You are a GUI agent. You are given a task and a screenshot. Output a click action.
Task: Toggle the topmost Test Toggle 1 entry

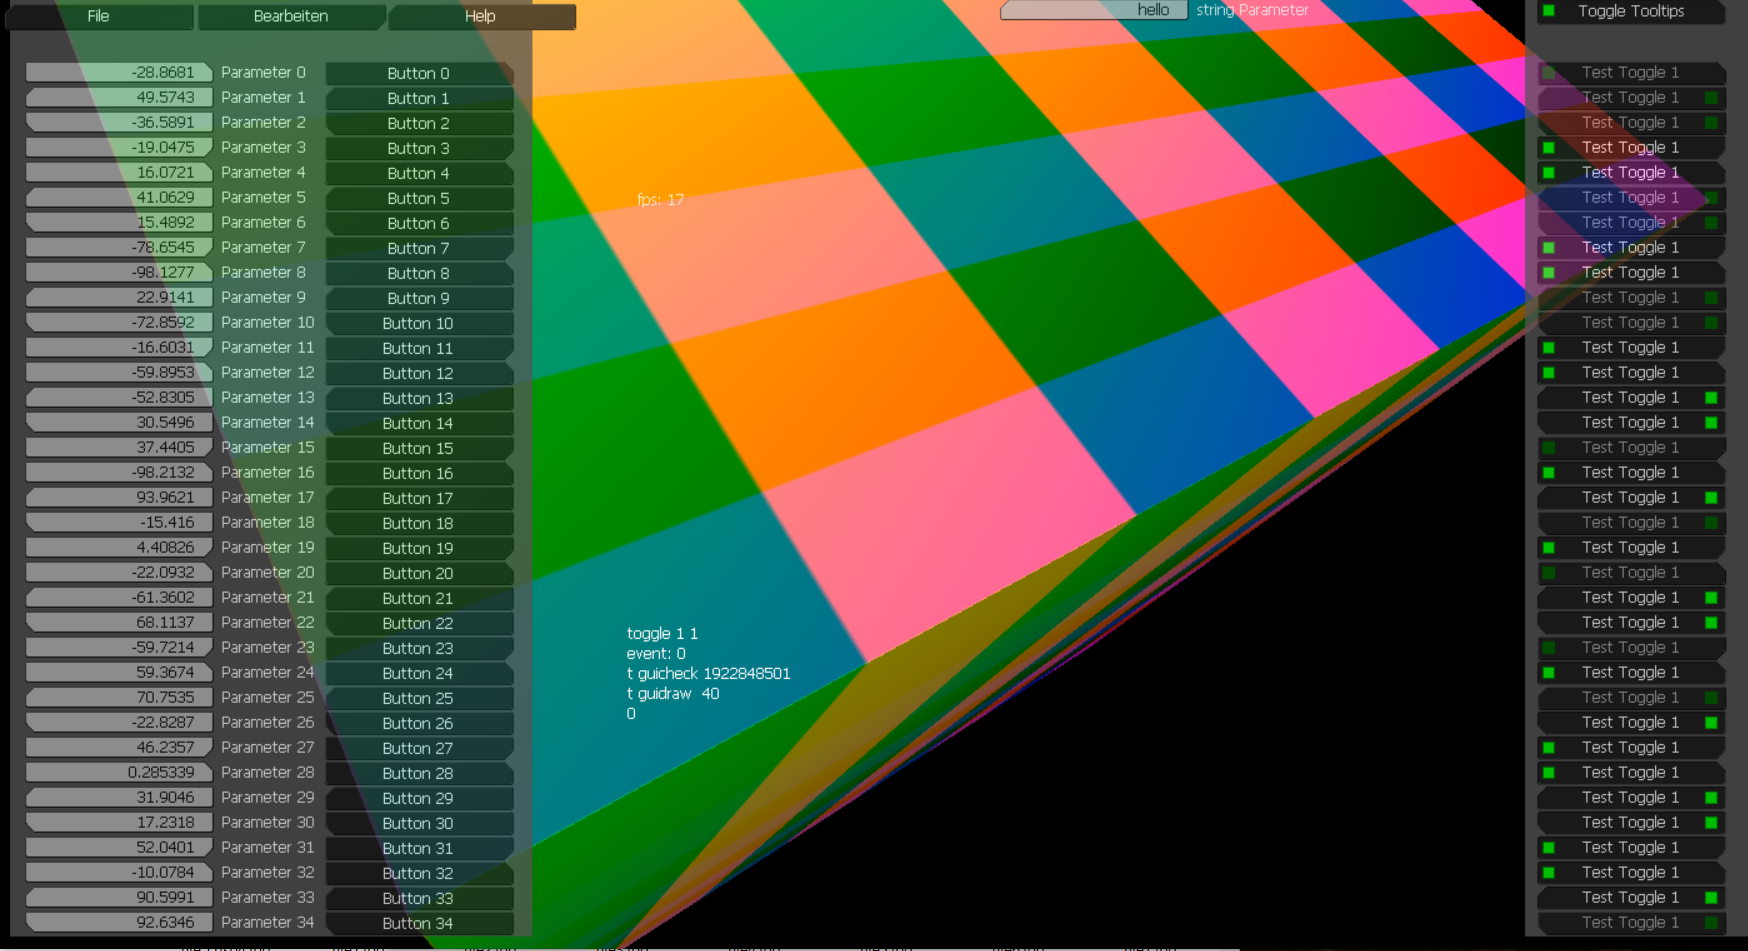(1630, 72)
